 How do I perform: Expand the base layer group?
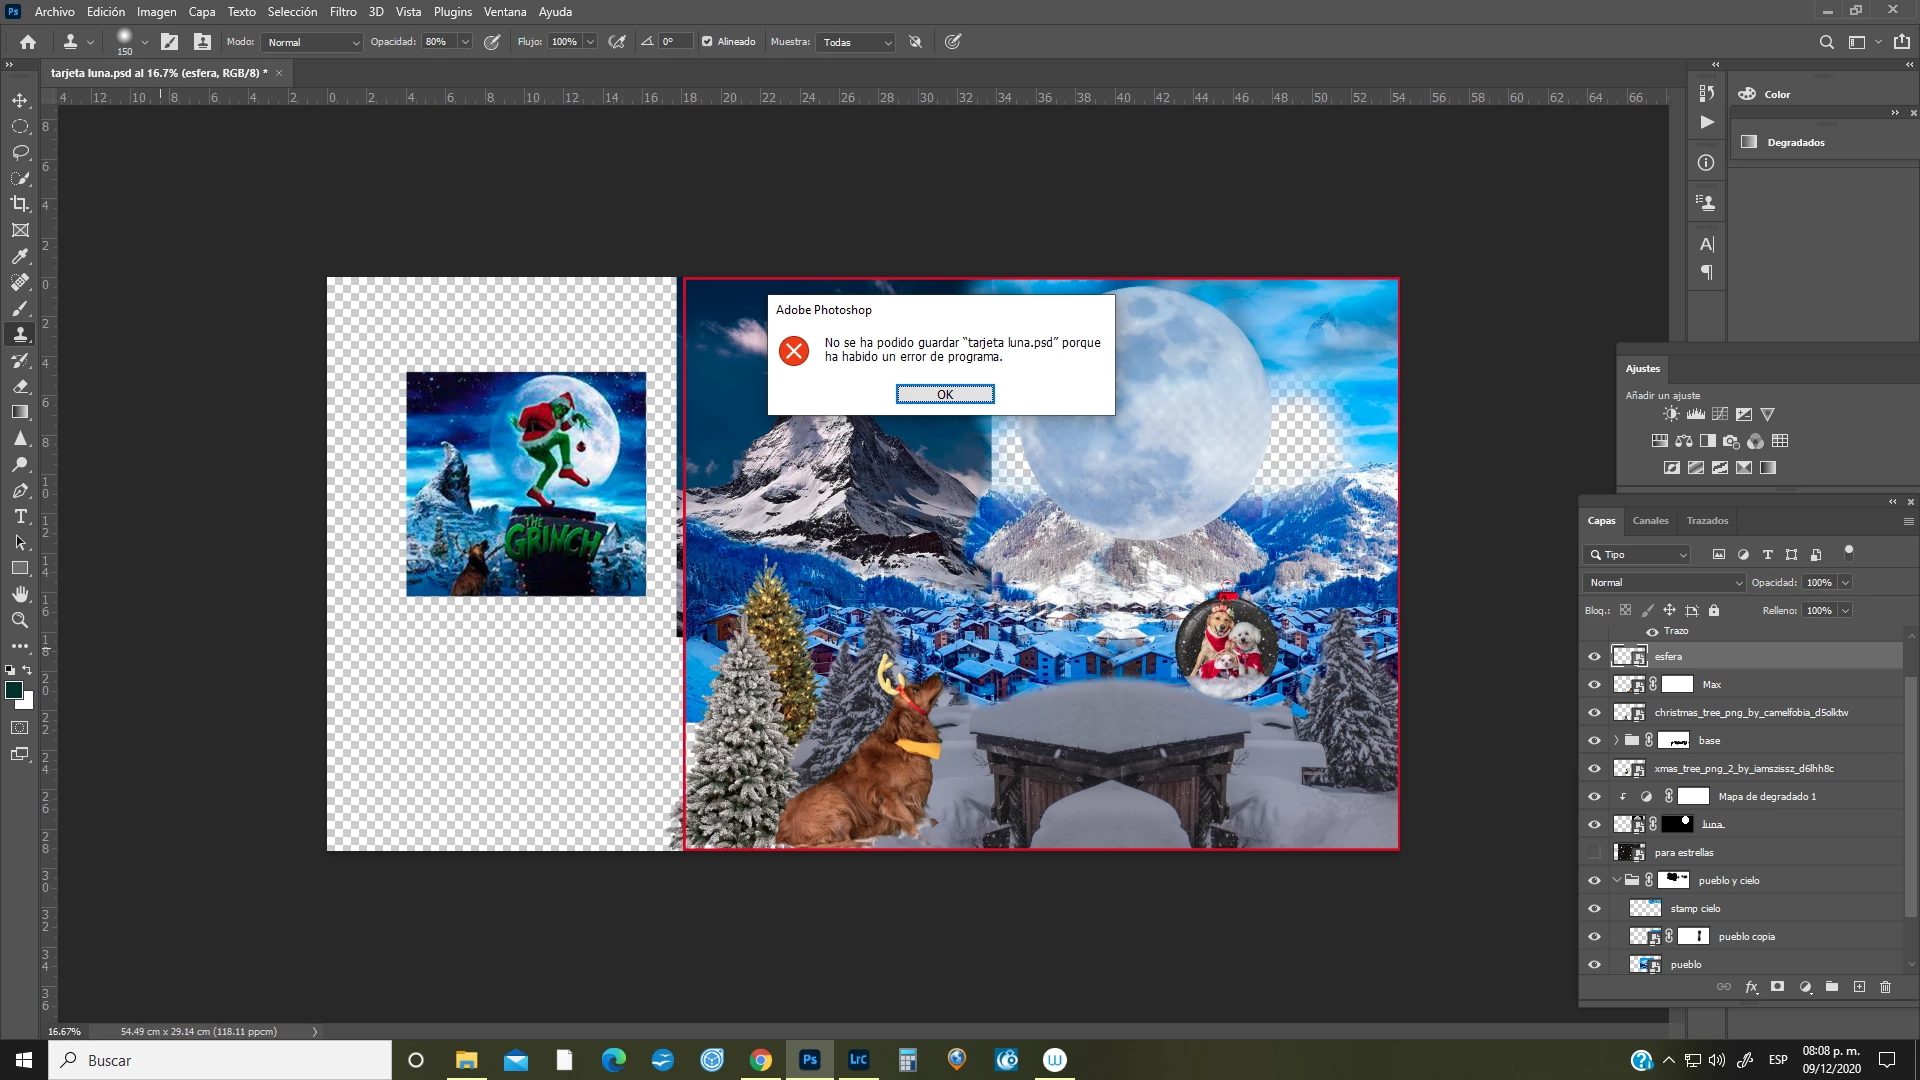pyautogui.click(x=1616, y=741)
